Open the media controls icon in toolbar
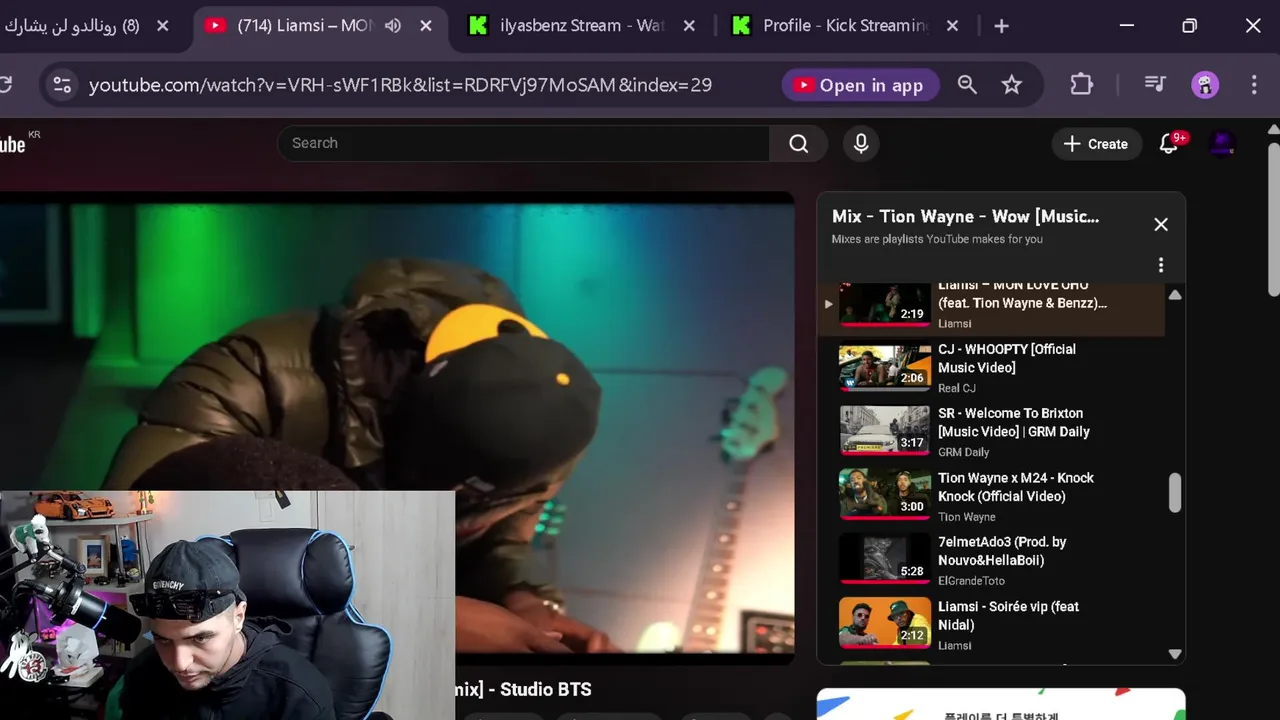The width and height of the screenshot is (1280, 720). click(x=1155, y=85)
